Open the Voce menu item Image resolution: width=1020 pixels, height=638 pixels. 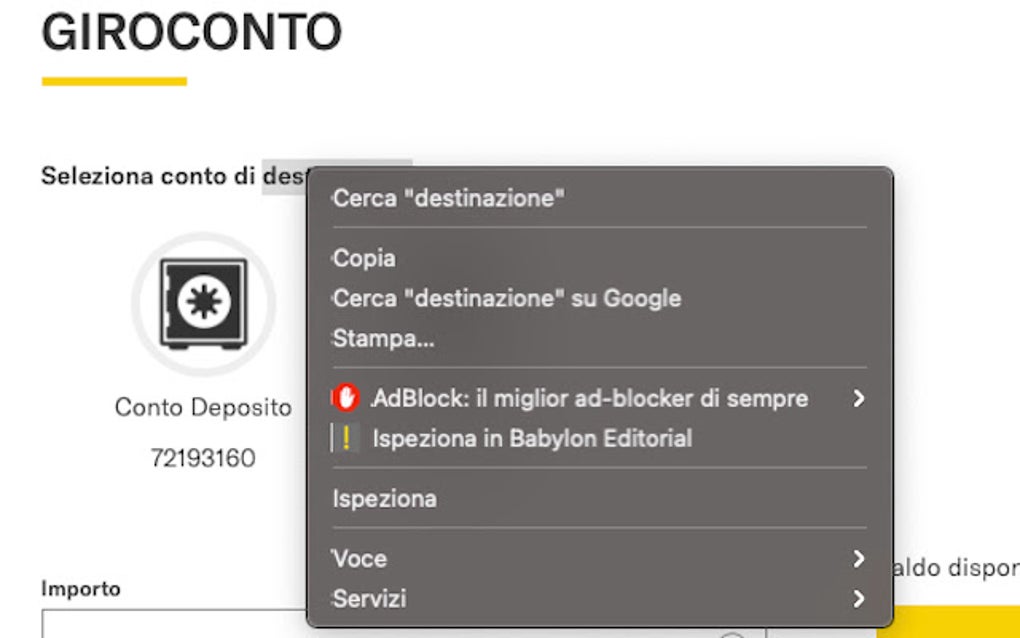[x=360, y=559]
